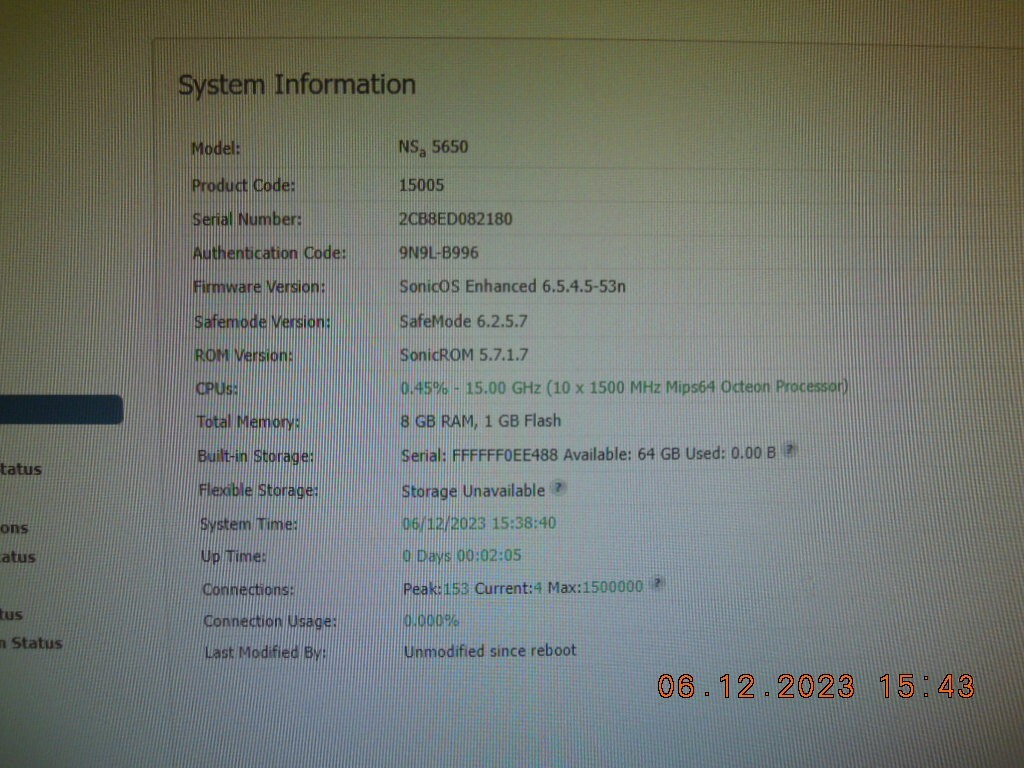Screen dimensions: 1024x768
Task: Click the 'Last Modified By:' label
Action: (x=265, y=652)
